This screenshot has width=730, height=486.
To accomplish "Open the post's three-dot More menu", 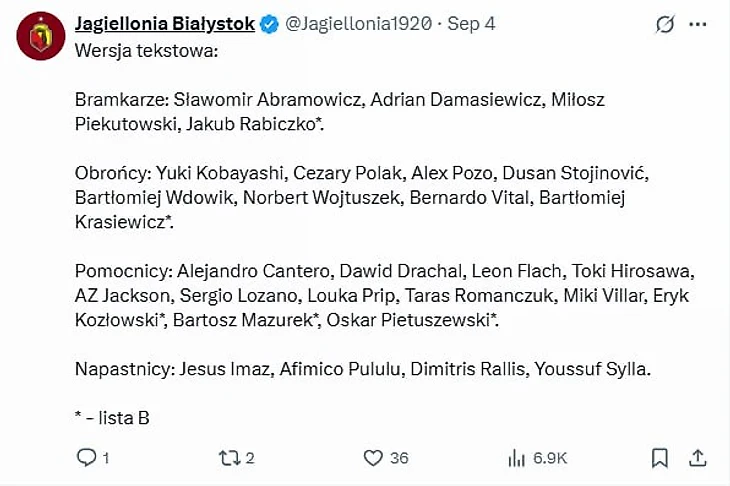I will click(703, 24).
